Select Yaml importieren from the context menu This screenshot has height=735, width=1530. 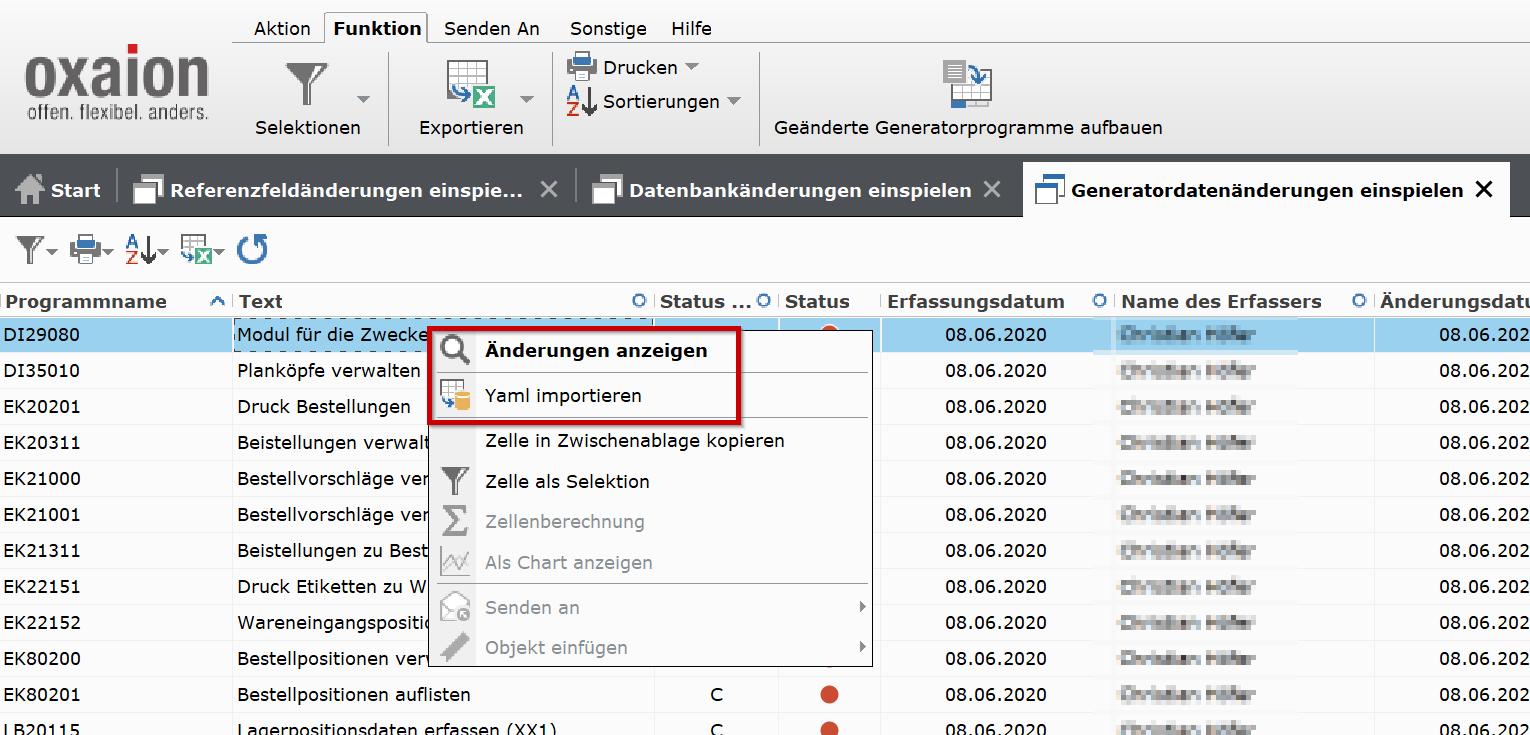click(x=563, y=396)
